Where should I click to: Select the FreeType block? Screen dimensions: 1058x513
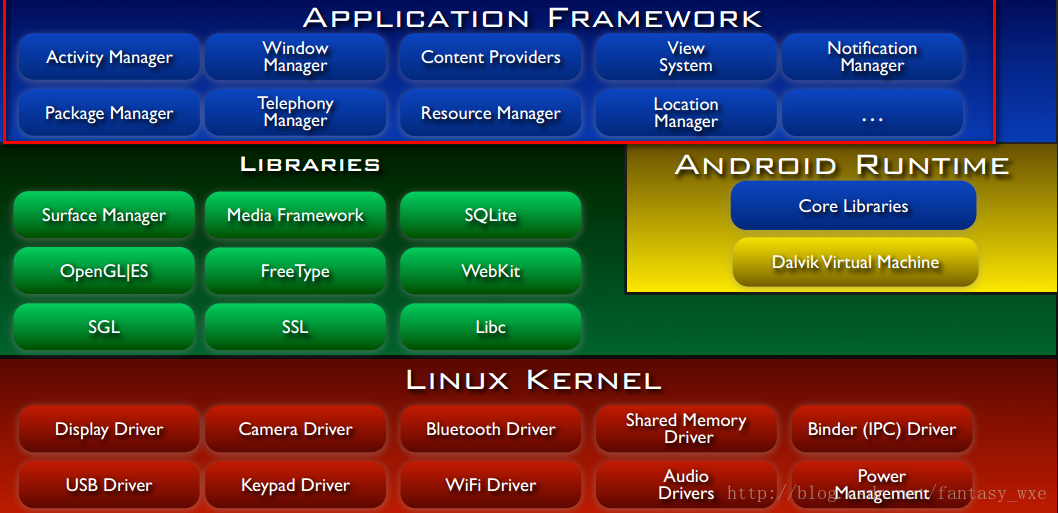pos(296,271)
